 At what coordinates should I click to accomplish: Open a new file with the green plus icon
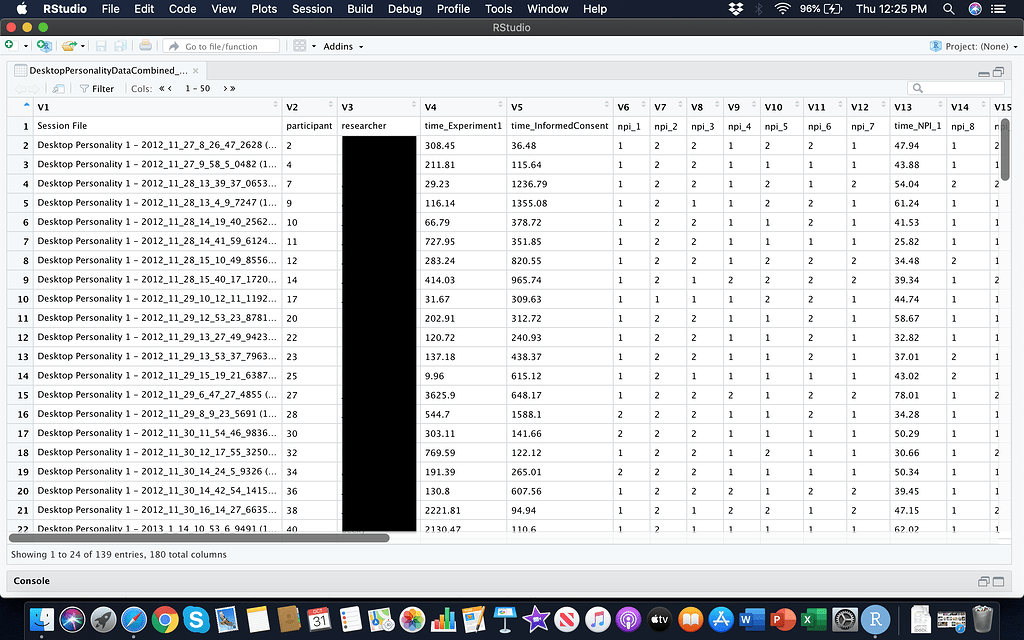point(10,46)
